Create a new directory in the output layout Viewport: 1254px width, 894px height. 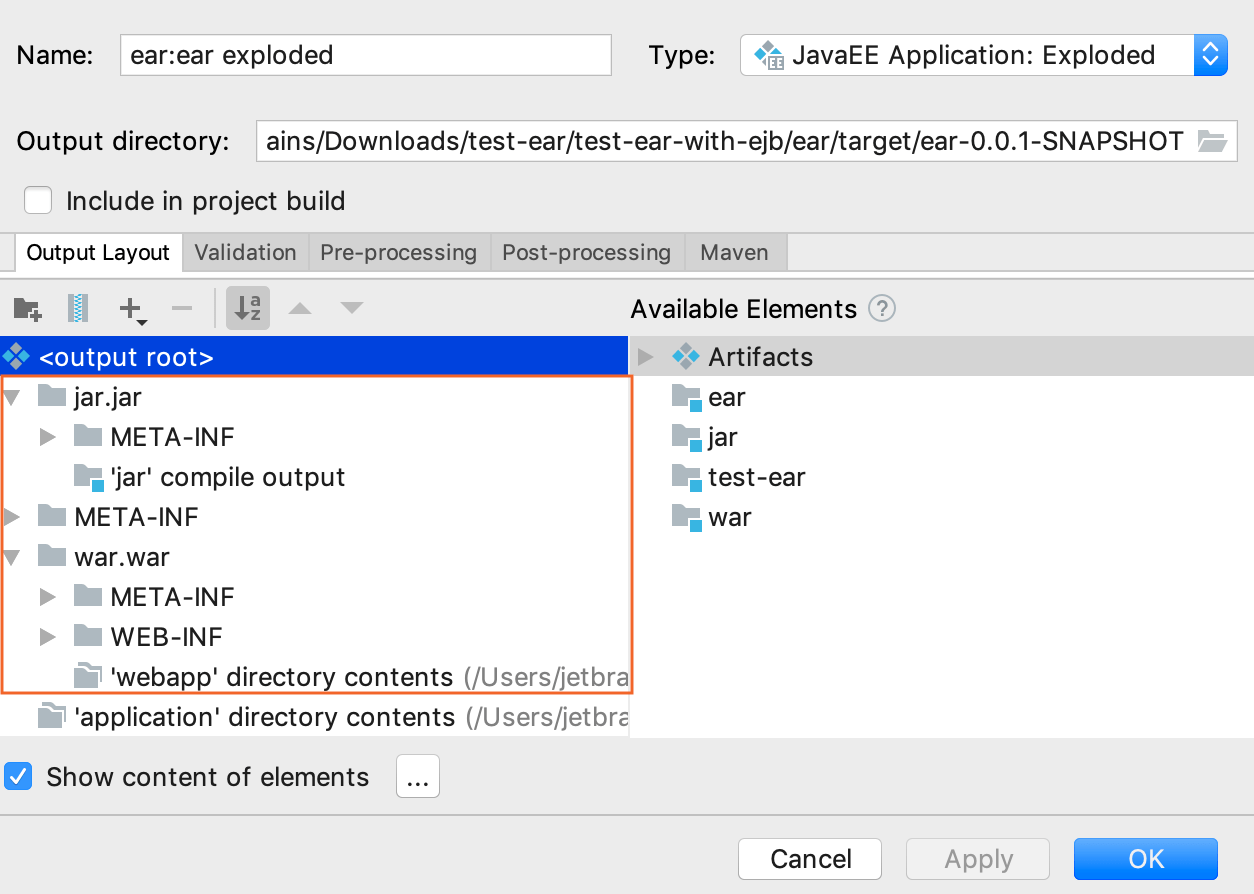tap(27, 308)
